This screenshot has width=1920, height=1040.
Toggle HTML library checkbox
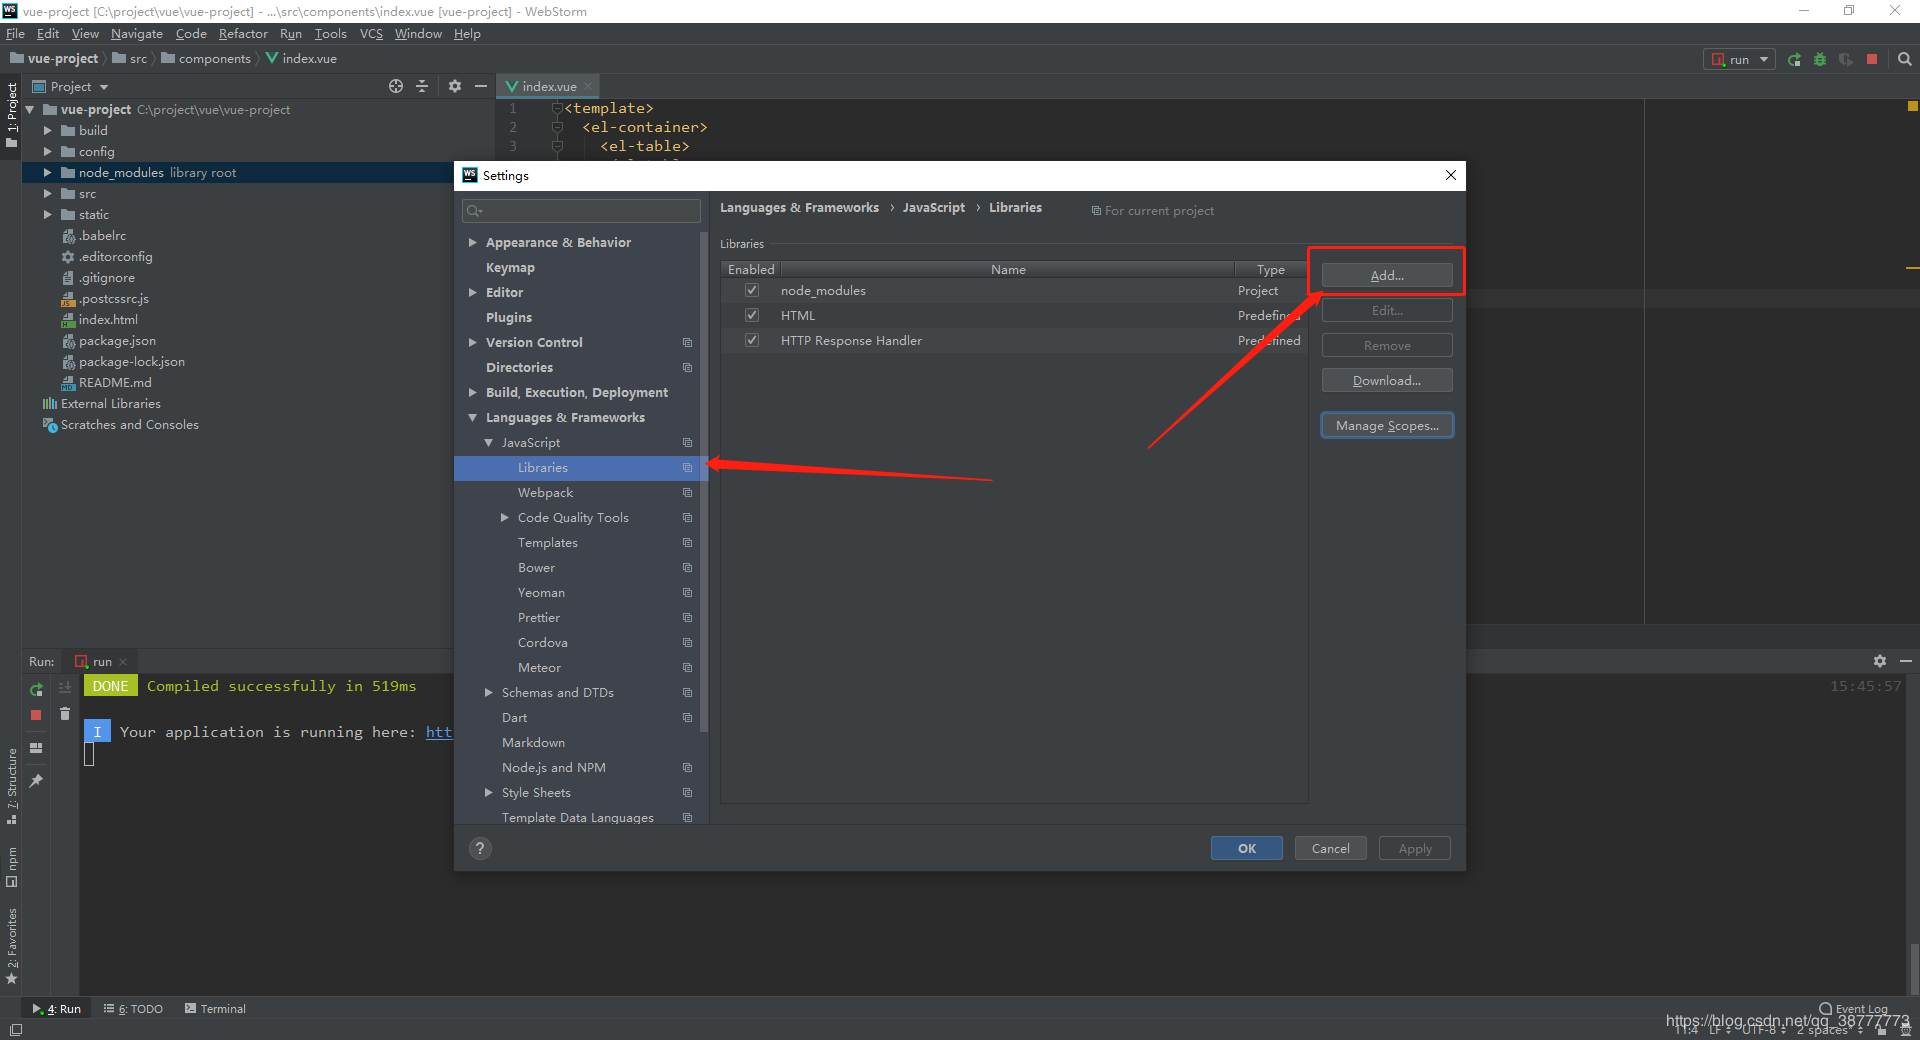(752, 315)
